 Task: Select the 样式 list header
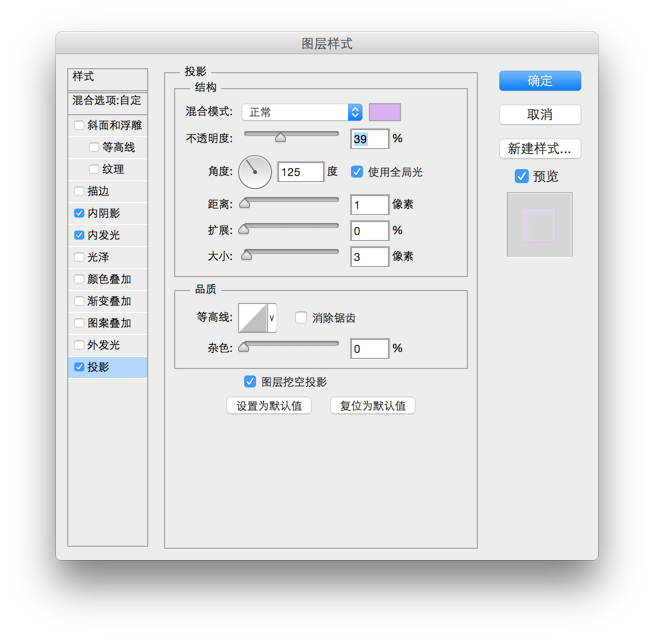coord(108,79)
